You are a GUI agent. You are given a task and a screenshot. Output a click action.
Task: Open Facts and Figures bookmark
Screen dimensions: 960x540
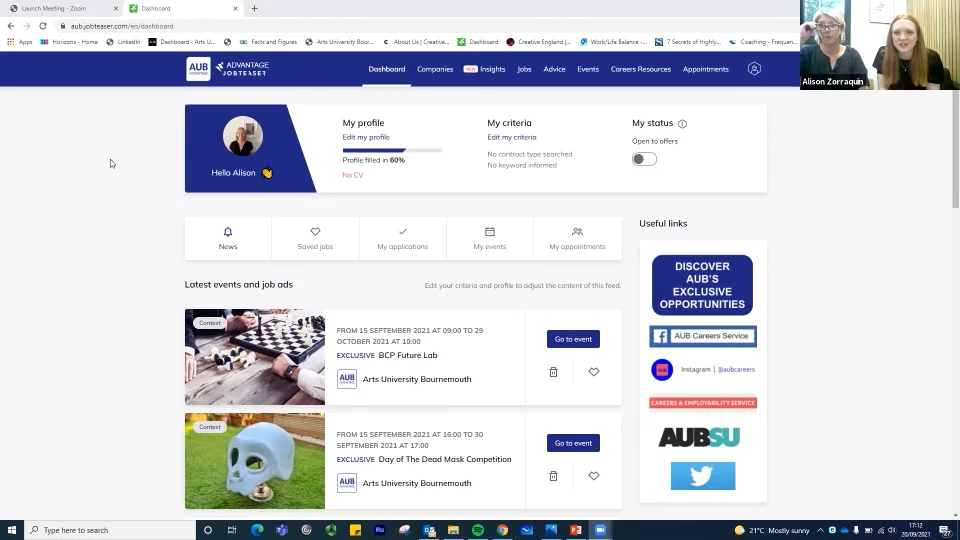268,42
